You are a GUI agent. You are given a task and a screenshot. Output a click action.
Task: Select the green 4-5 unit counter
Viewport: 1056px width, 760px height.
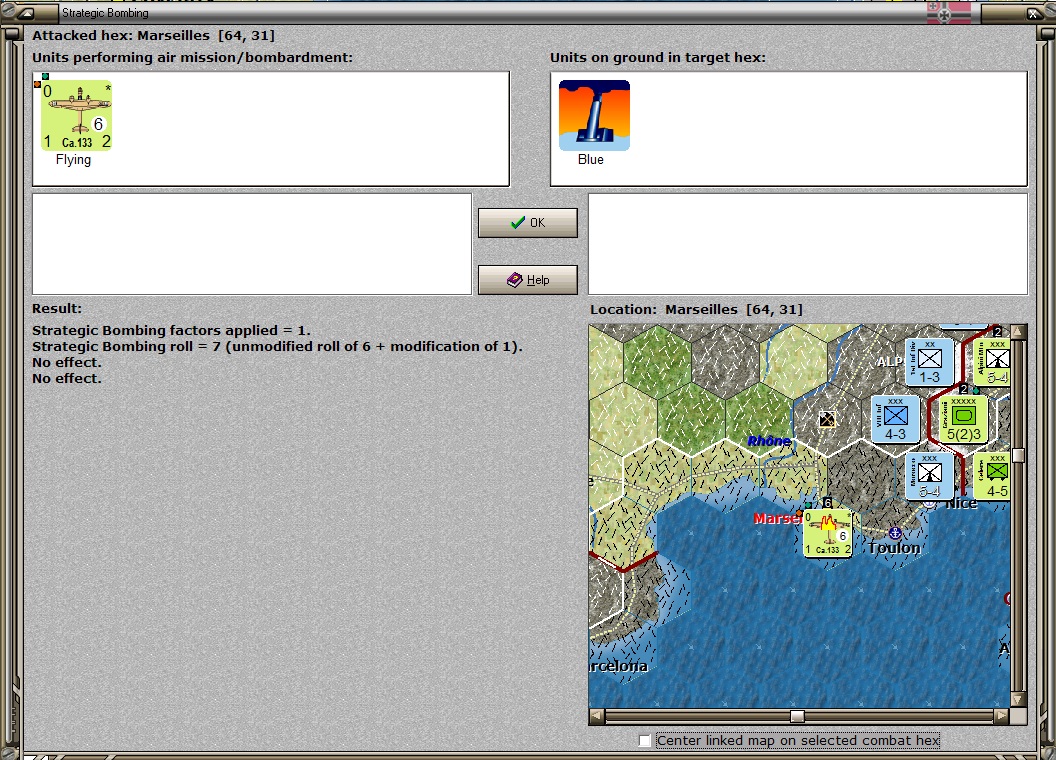click(993, 476)
